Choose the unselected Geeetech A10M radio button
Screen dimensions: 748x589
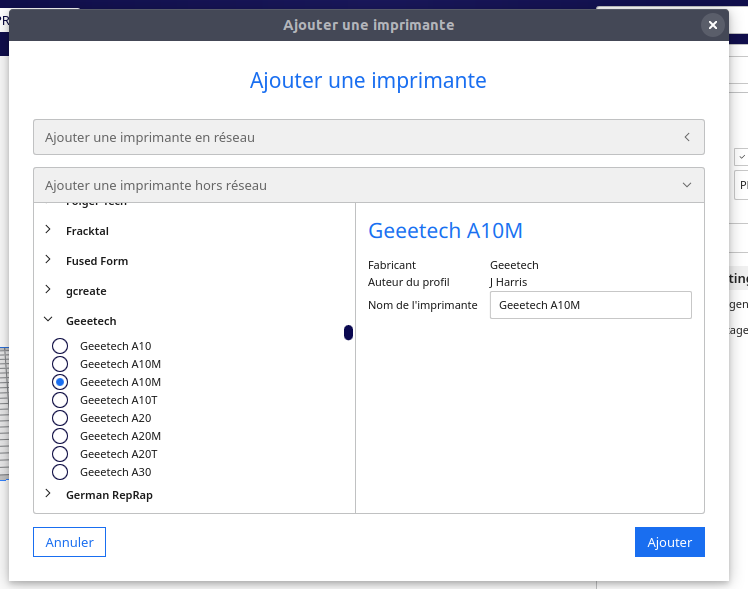pyautogui.click(x=60, y=364)
